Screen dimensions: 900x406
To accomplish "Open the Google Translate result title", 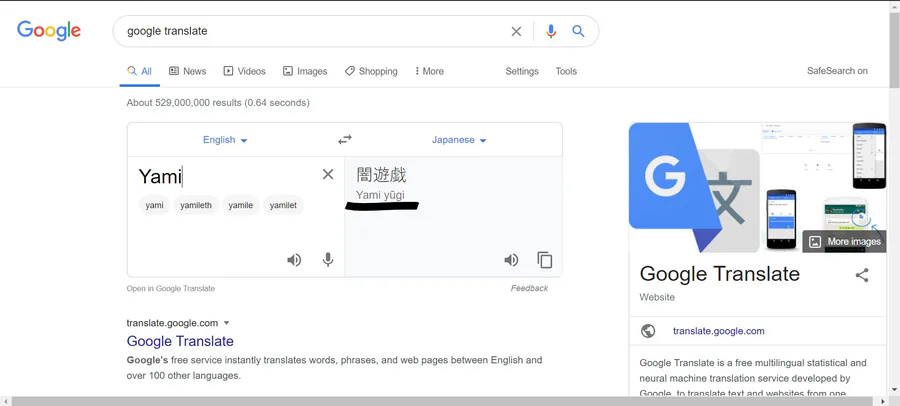I will (x=180, y=341).
